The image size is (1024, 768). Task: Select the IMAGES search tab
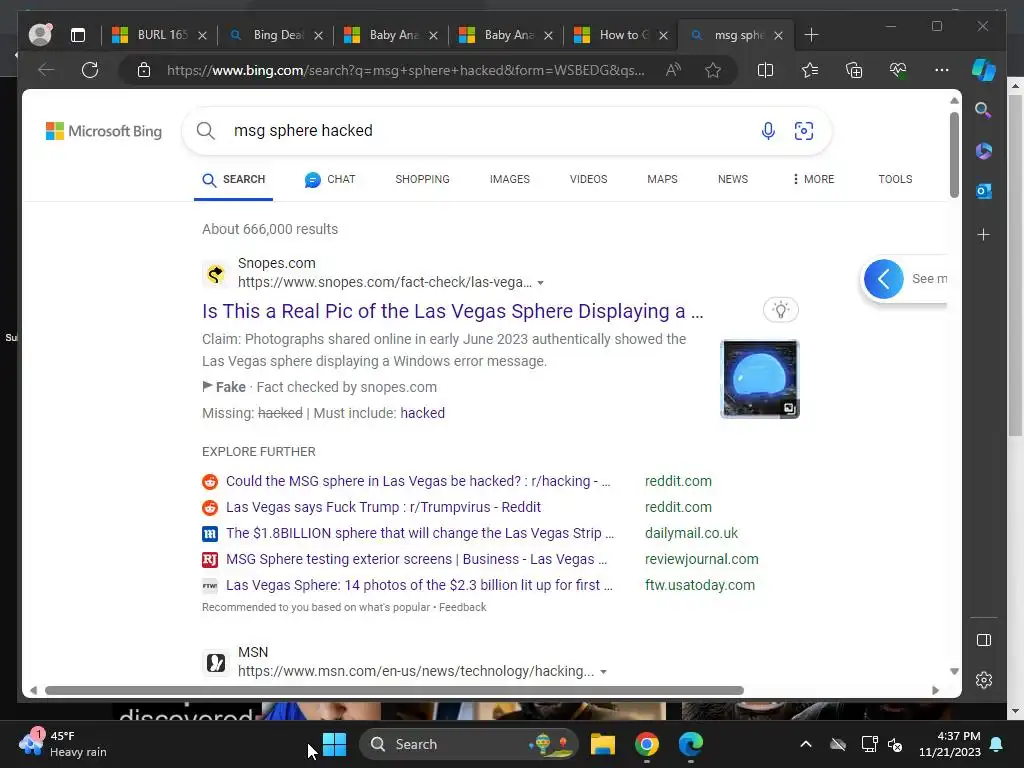point(510,179)
